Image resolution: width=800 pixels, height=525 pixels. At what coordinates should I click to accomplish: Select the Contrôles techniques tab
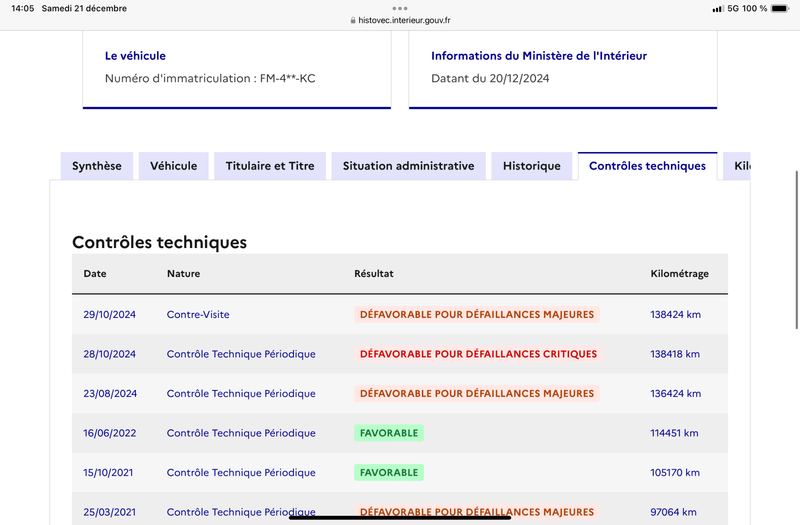647,166
